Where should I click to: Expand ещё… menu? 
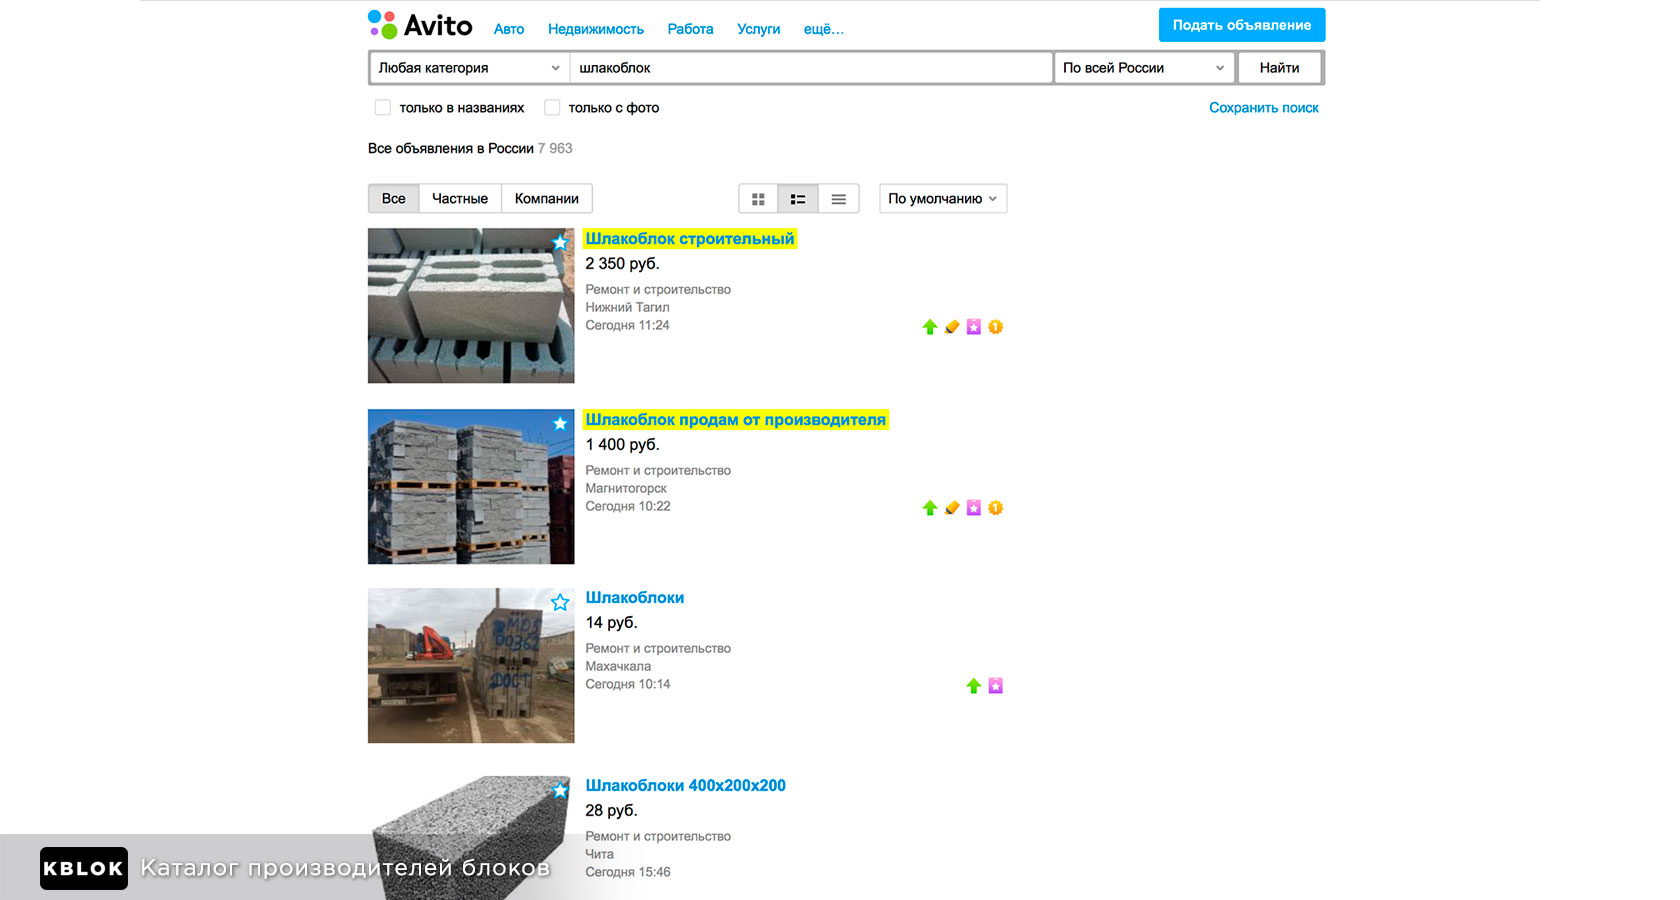824,29
